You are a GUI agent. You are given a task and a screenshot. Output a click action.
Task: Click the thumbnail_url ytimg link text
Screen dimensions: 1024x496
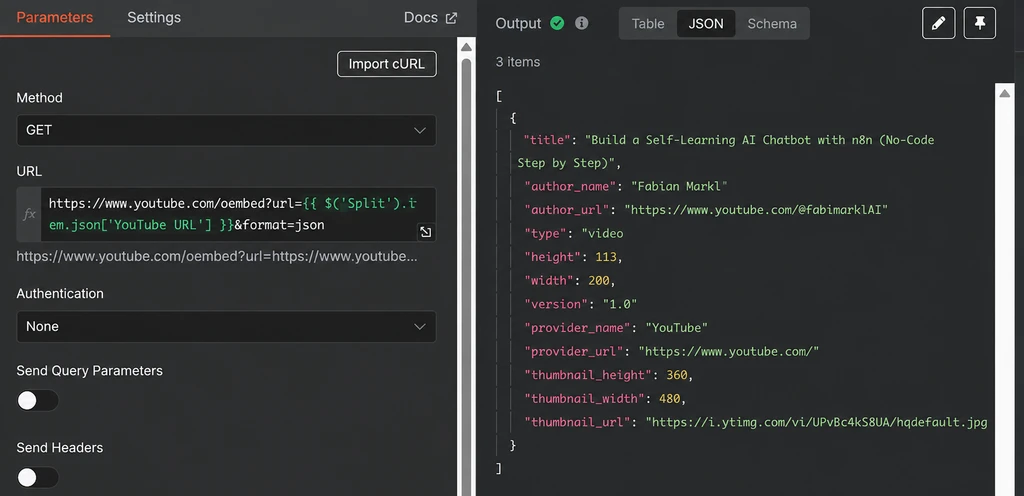coord(816,422)
